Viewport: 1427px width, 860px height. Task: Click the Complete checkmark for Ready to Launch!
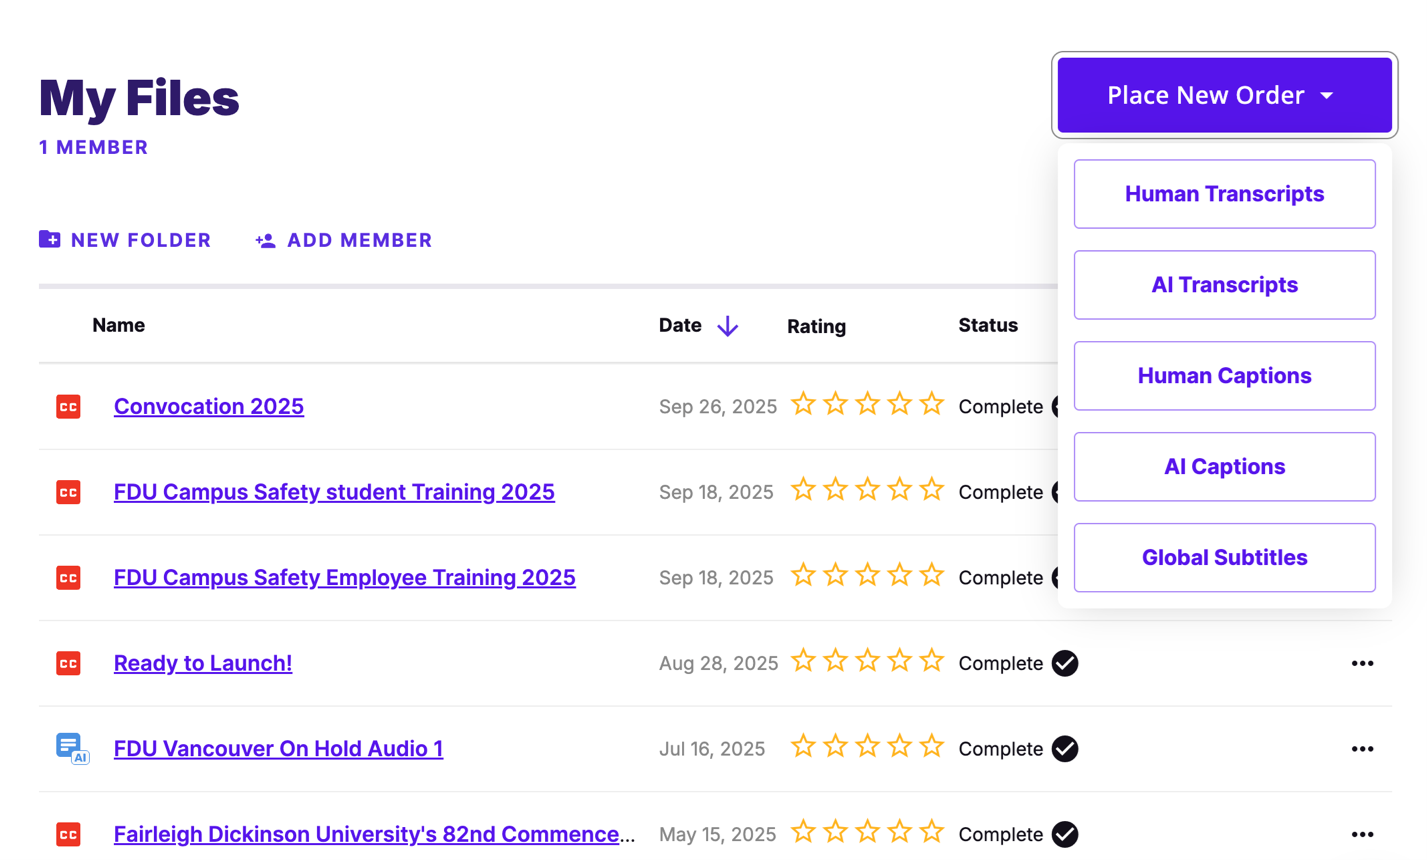point(1064,662)
